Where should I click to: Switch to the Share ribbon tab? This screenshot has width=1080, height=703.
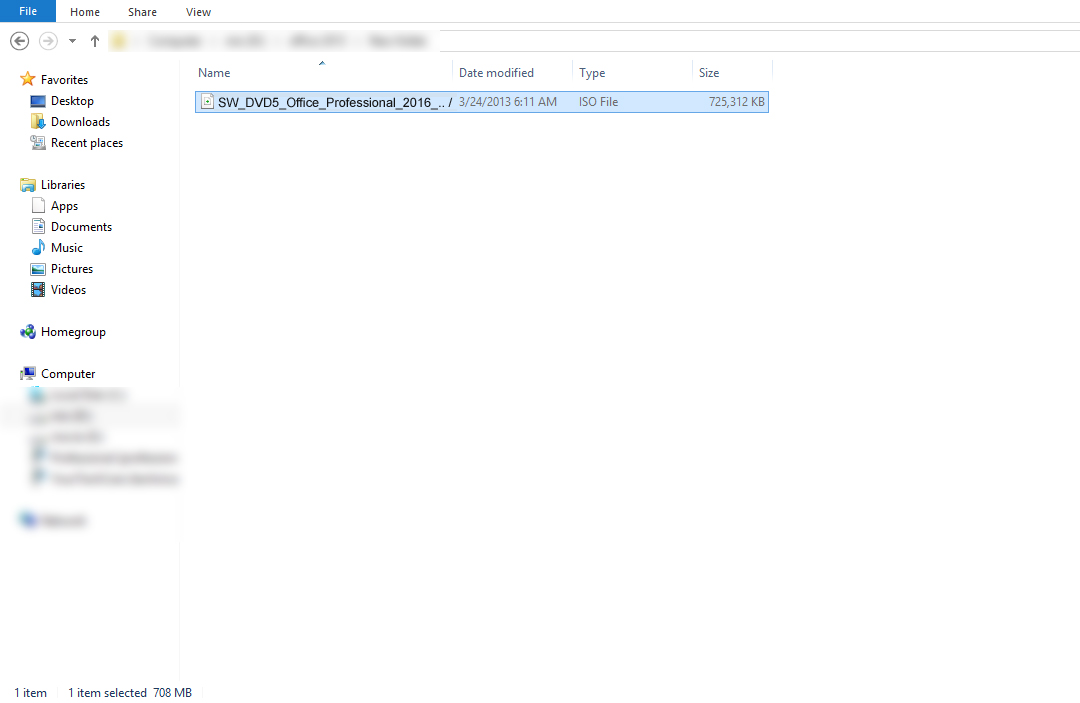(x=142, y=12)
